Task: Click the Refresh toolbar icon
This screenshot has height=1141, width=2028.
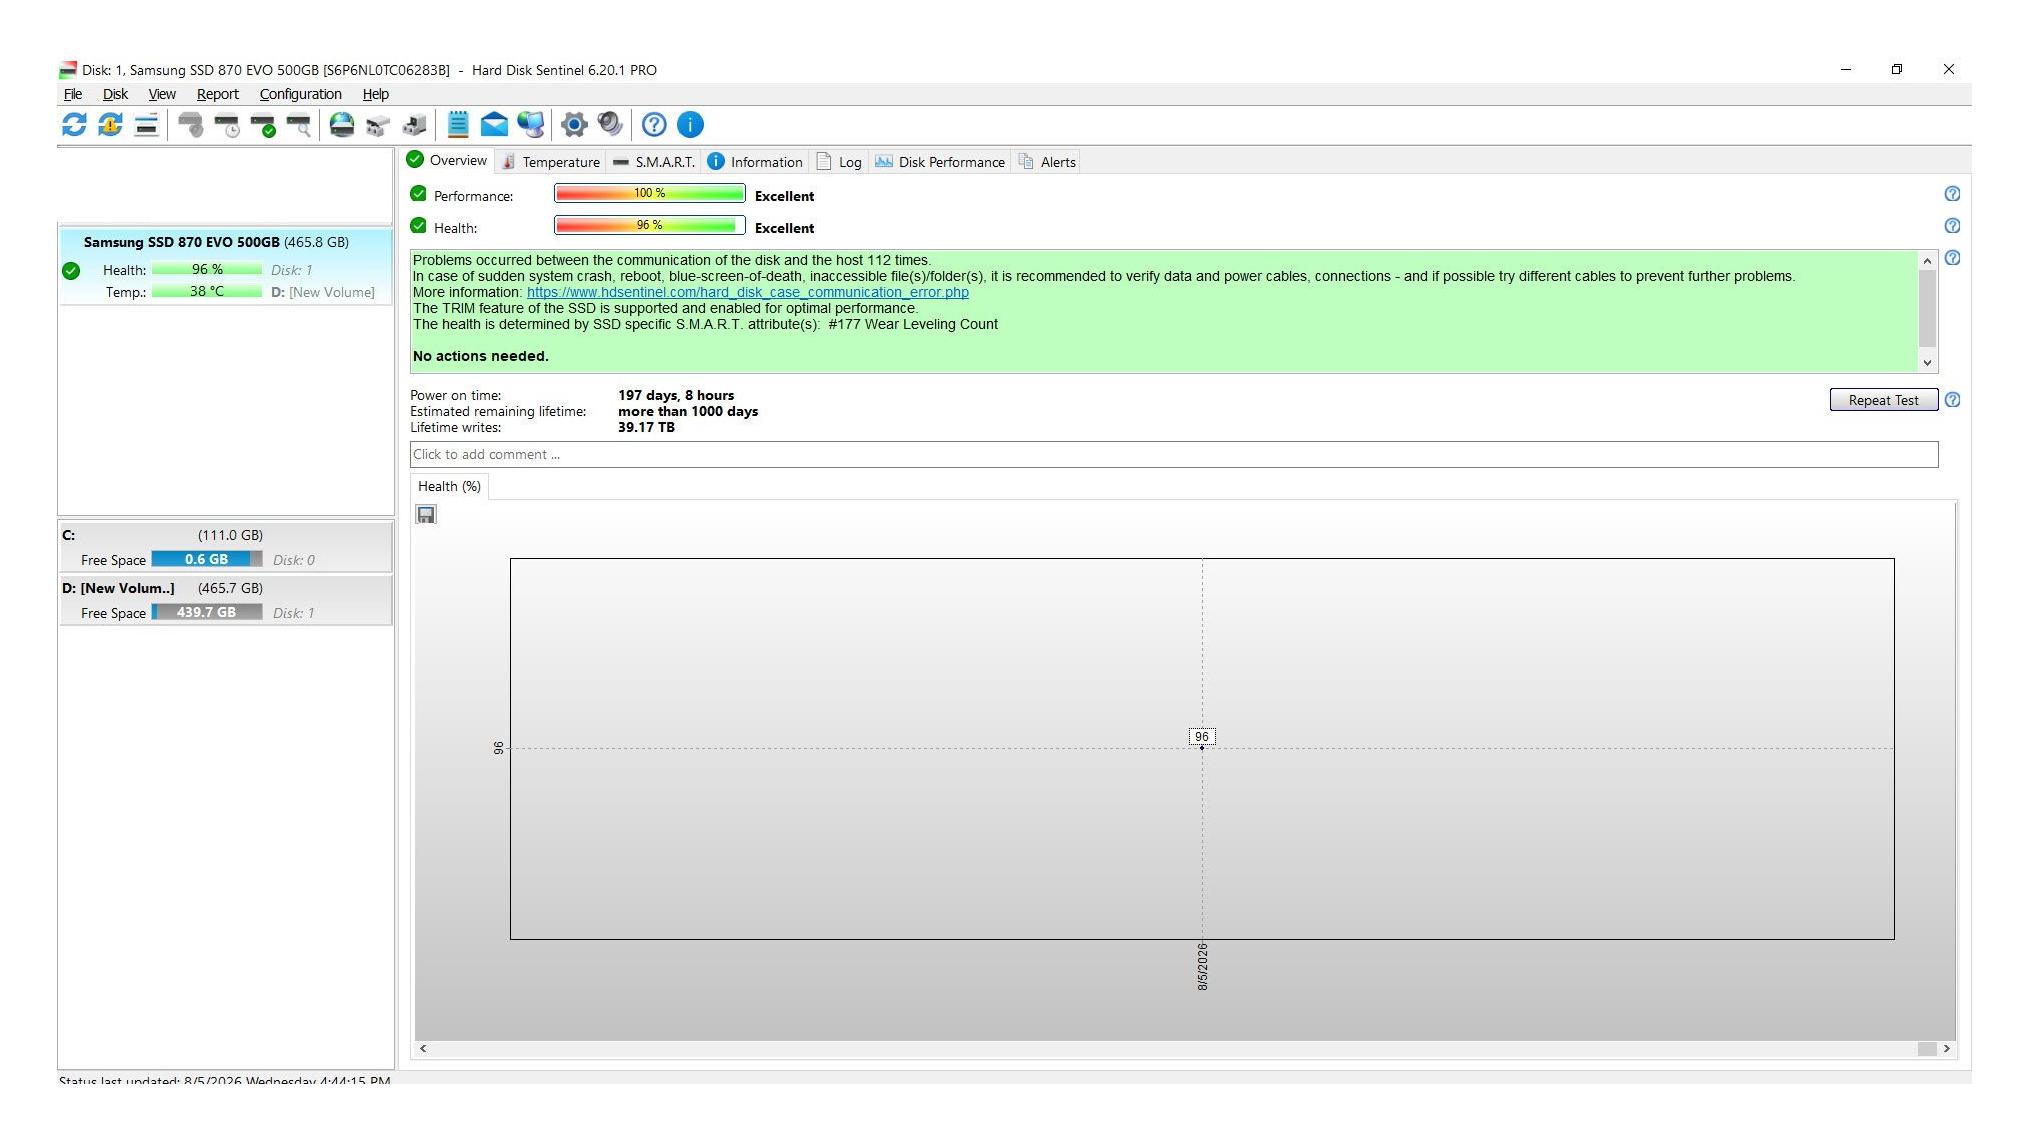Action: pos(74,125)
